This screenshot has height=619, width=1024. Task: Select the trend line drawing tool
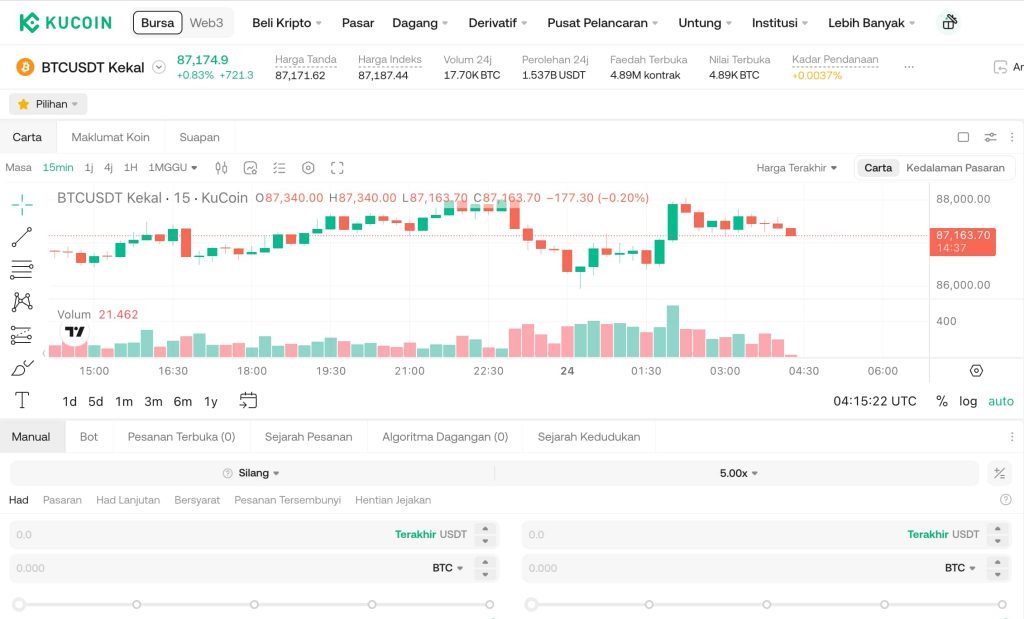tap(20, 236)
